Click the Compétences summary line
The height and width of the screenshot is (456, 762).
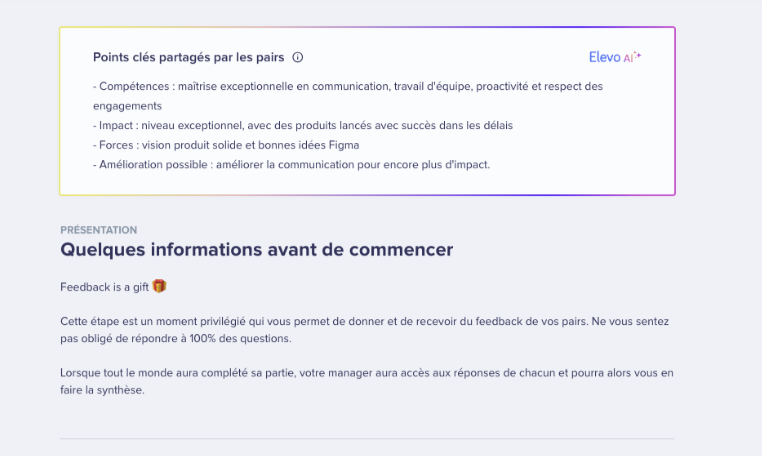tap(348, 96)
